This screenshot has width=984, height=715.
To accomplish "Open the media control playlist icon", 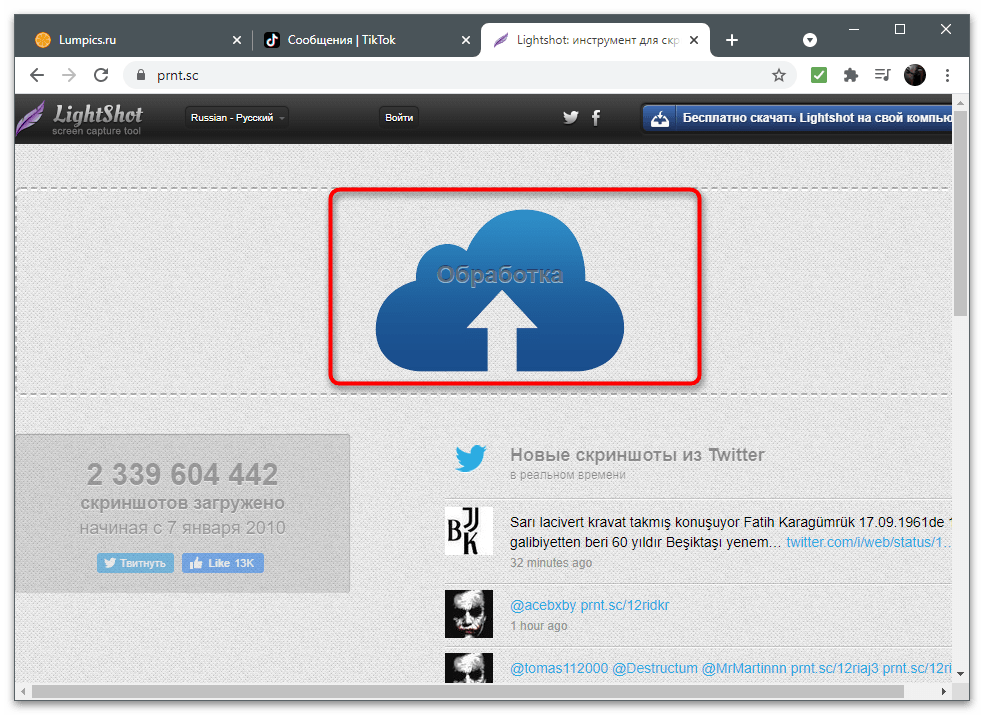I will 883,75.
